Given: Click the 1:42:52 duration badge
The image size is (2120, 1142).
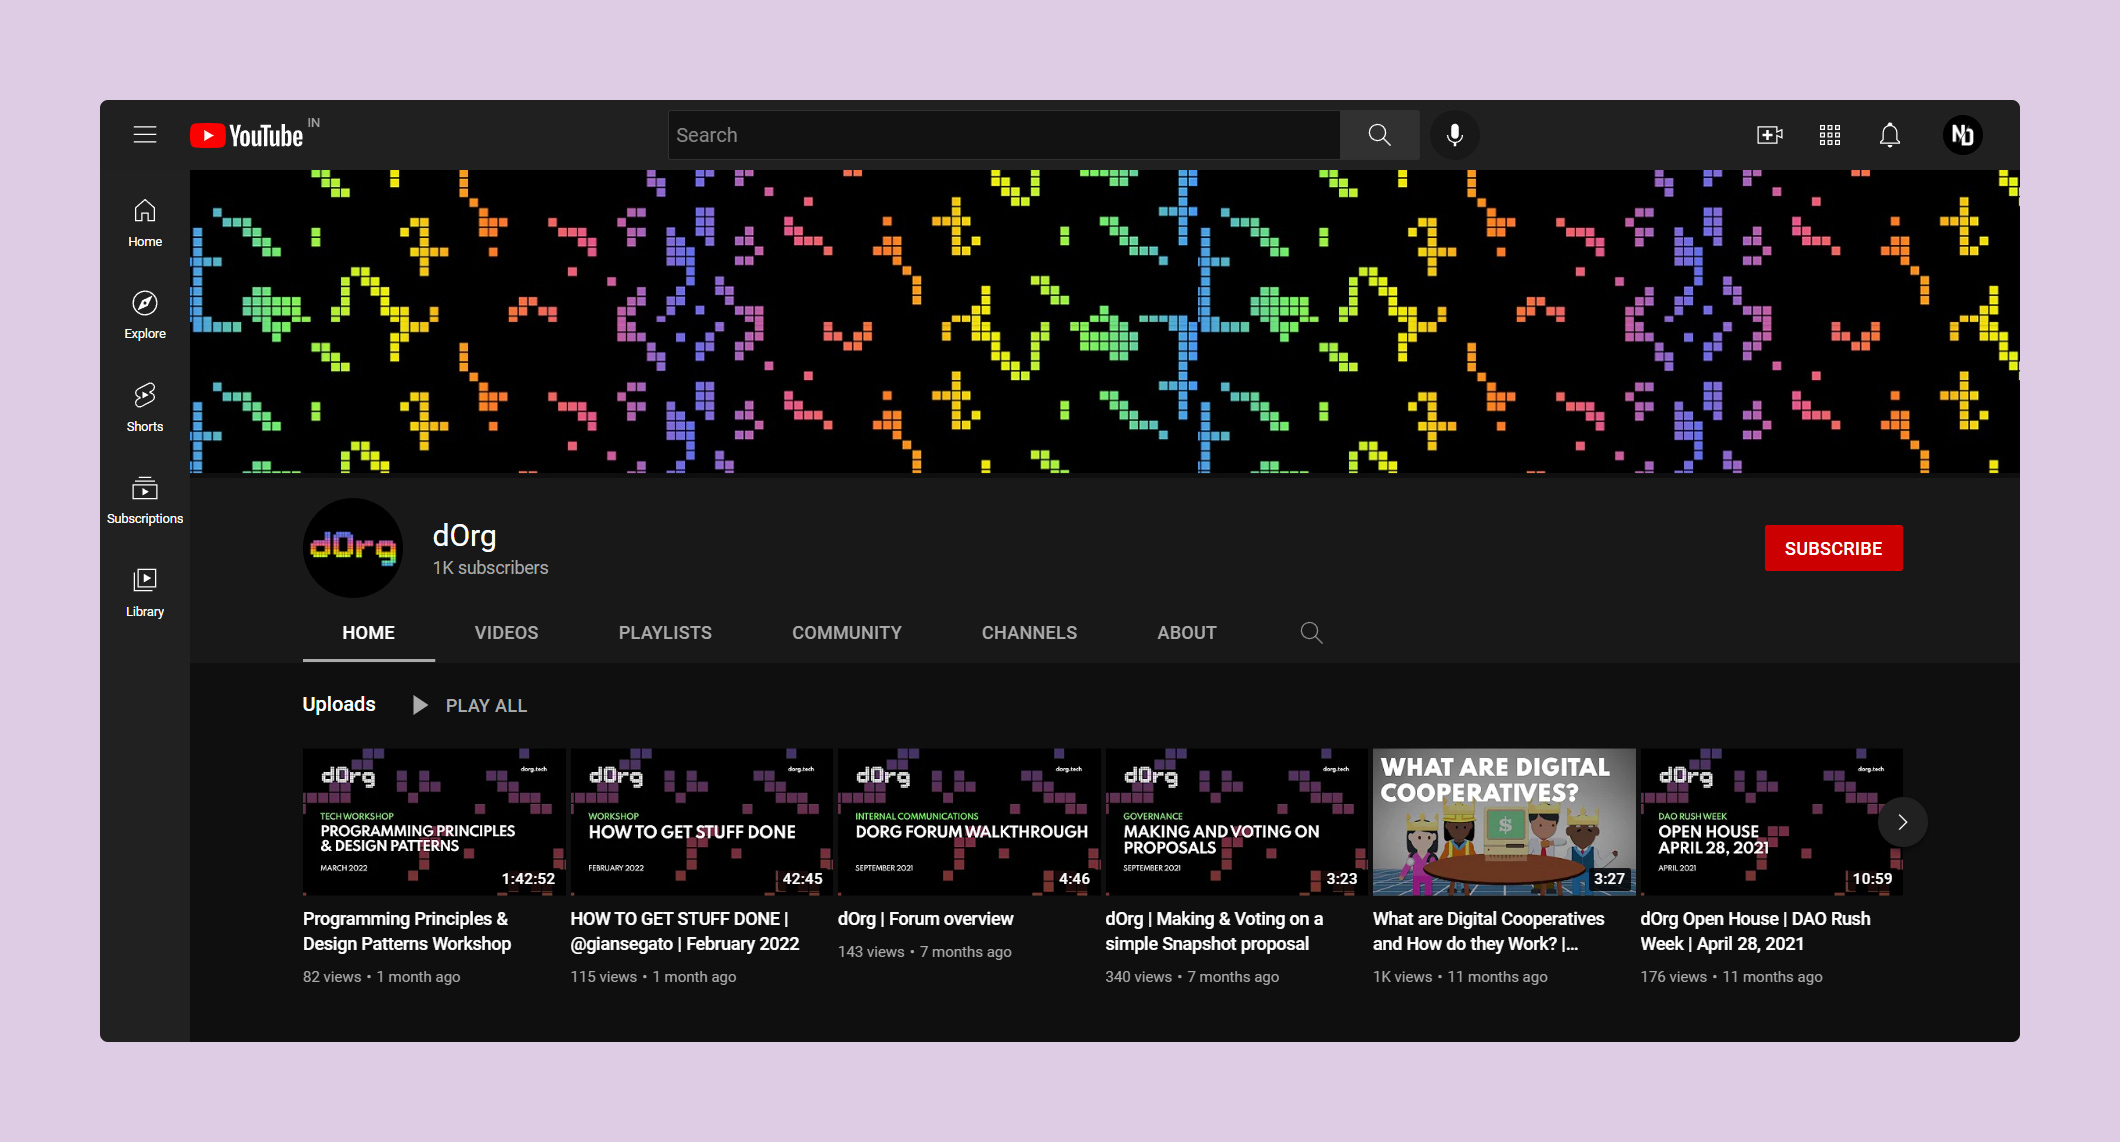Looking at the screenshot, I should coord(528,879).
